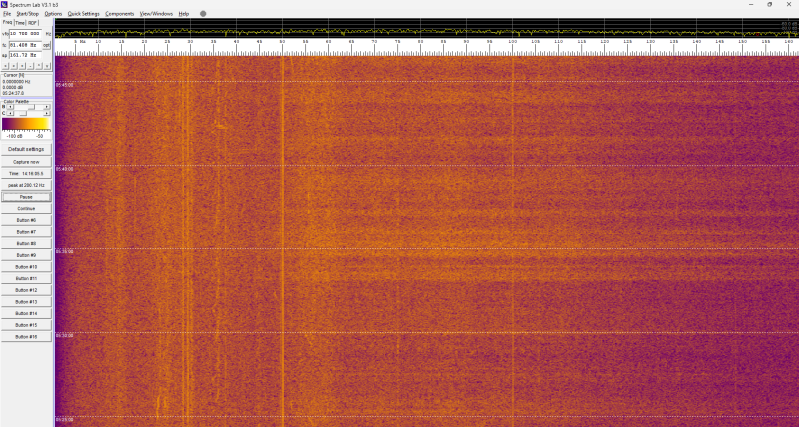
Task: Click the Continue button
Action: 26,209
